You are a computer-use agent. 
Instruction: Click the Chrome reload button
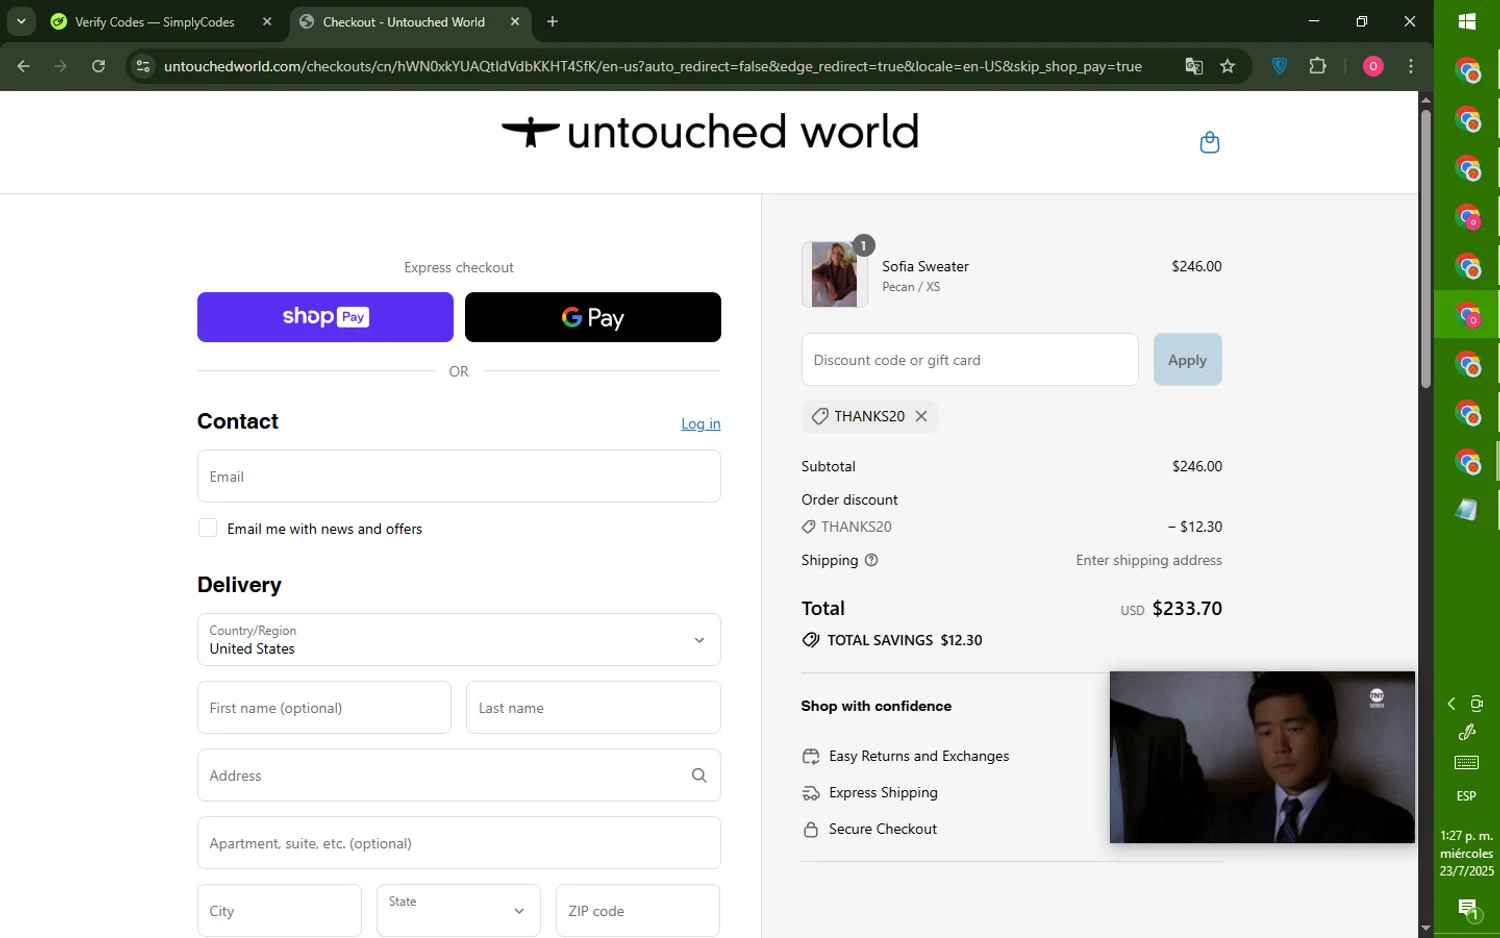coord(98,66)
